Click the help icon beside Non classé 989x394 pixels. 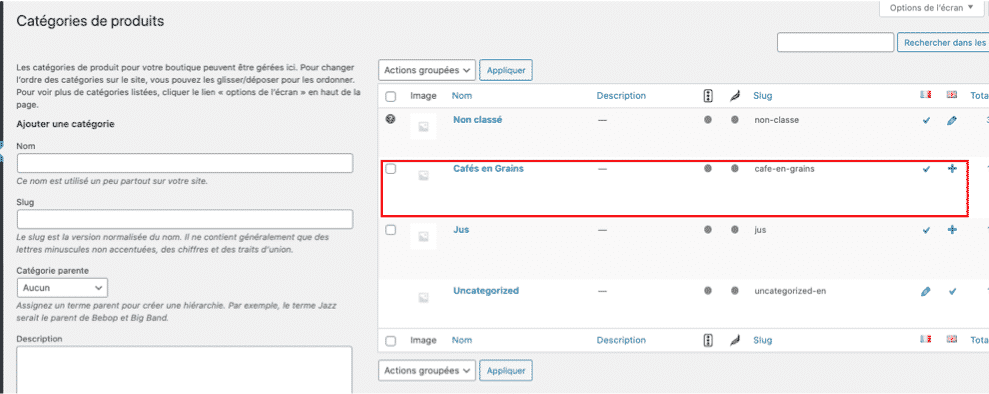pyautogui.click(x=390, y=119)
